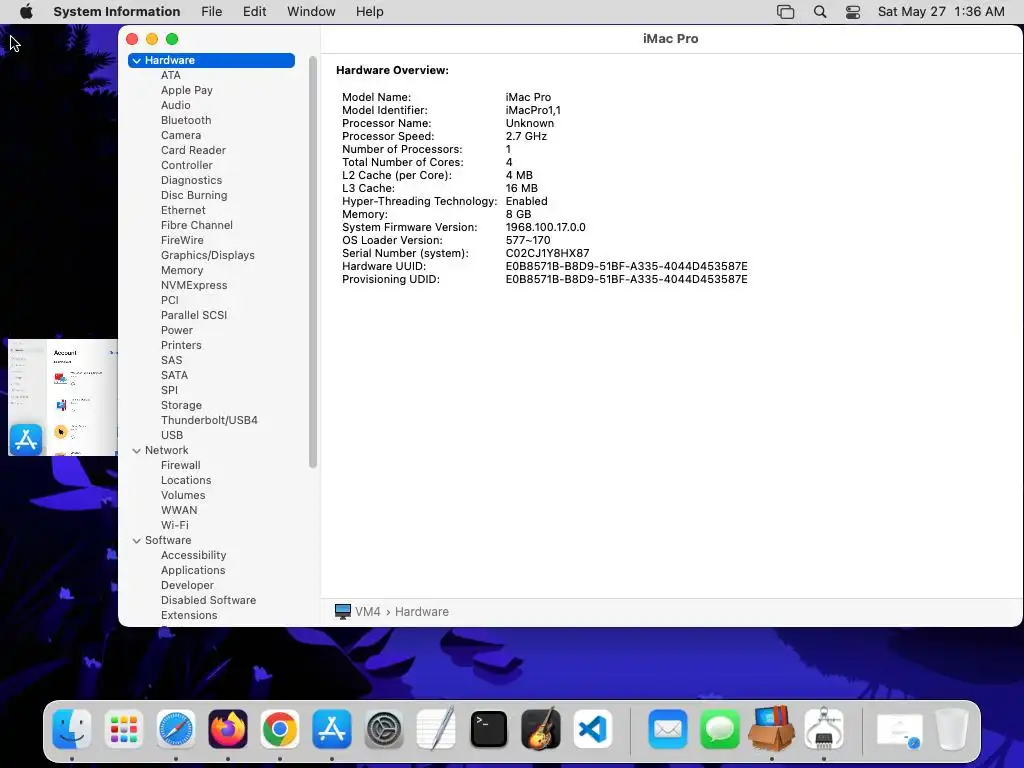The height and width of the screenshot is (768, 1024).
Task: Select Storage in the sidebar
Action: pos(182,406)
